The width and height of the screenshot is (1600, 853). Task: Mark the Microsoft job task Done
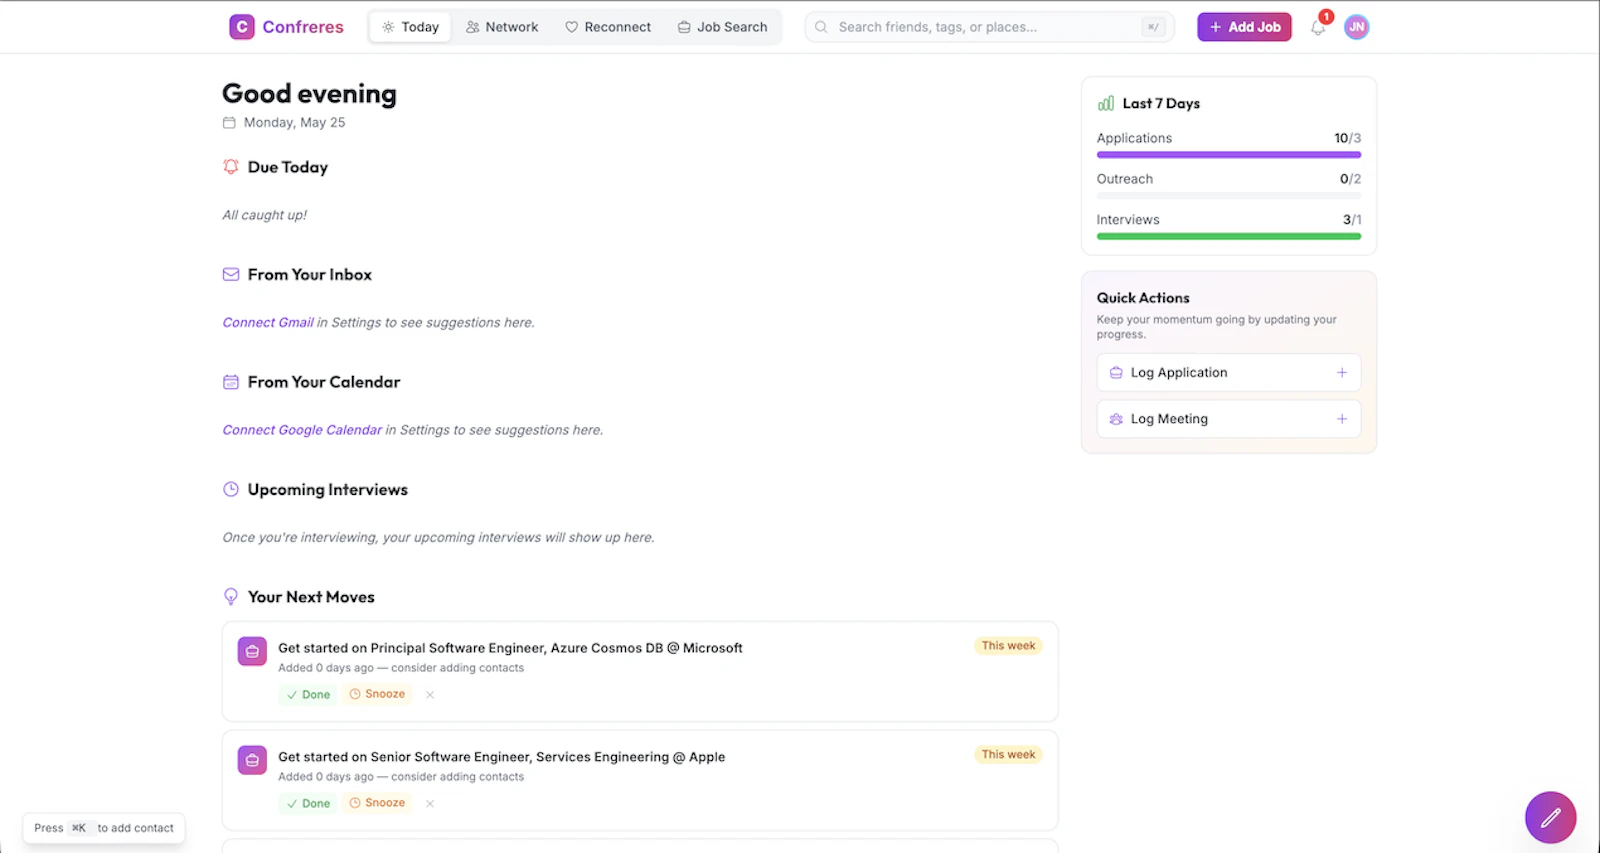pos(308,694)
